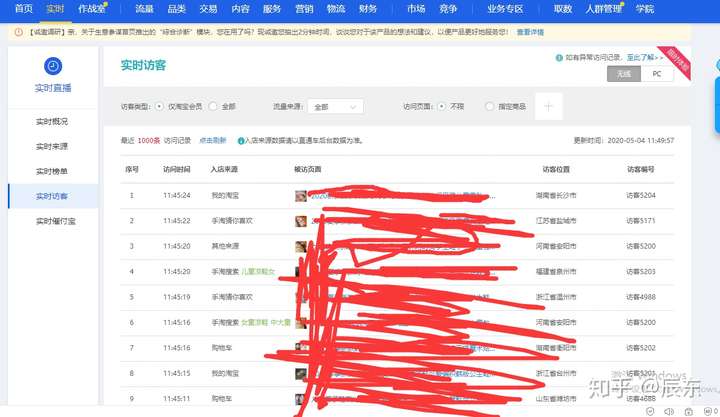720x417 pixels.
Task: Open 财务 in top navigation
Action: 368,9
